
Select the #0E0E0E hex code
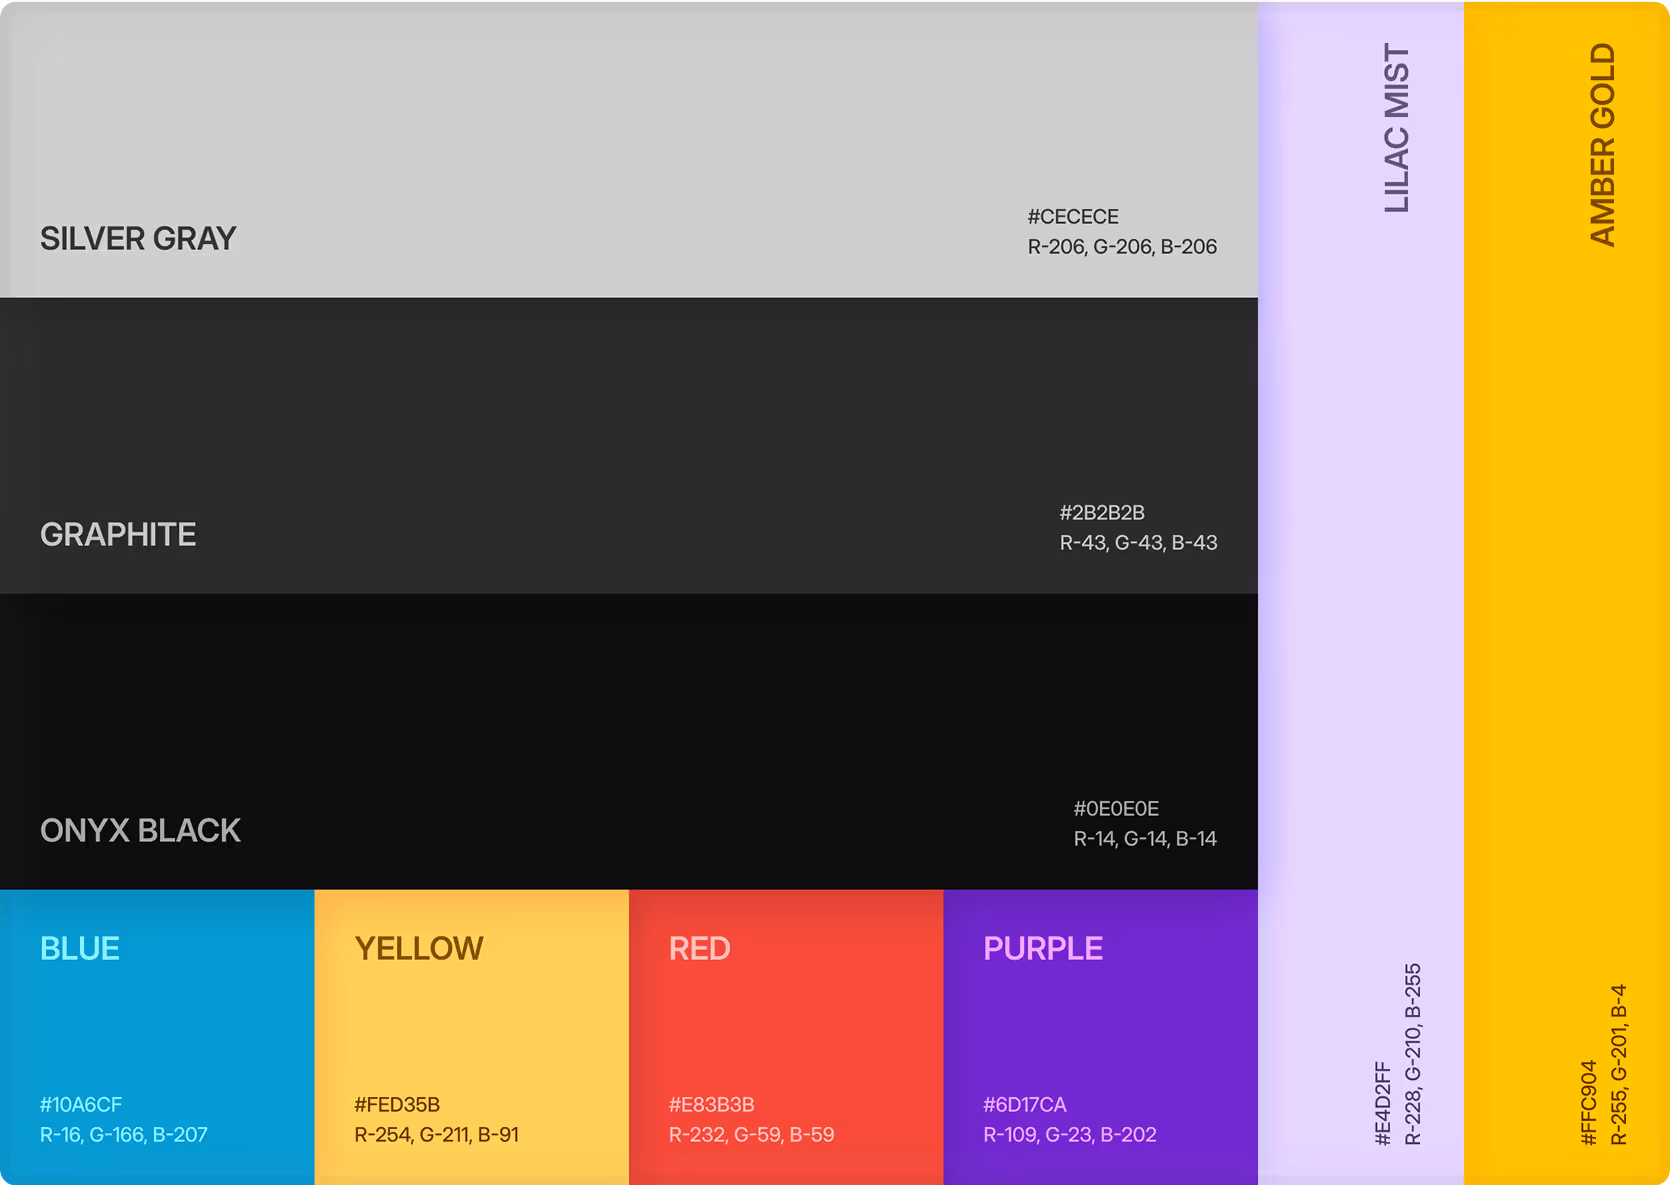pos(1116,809)
